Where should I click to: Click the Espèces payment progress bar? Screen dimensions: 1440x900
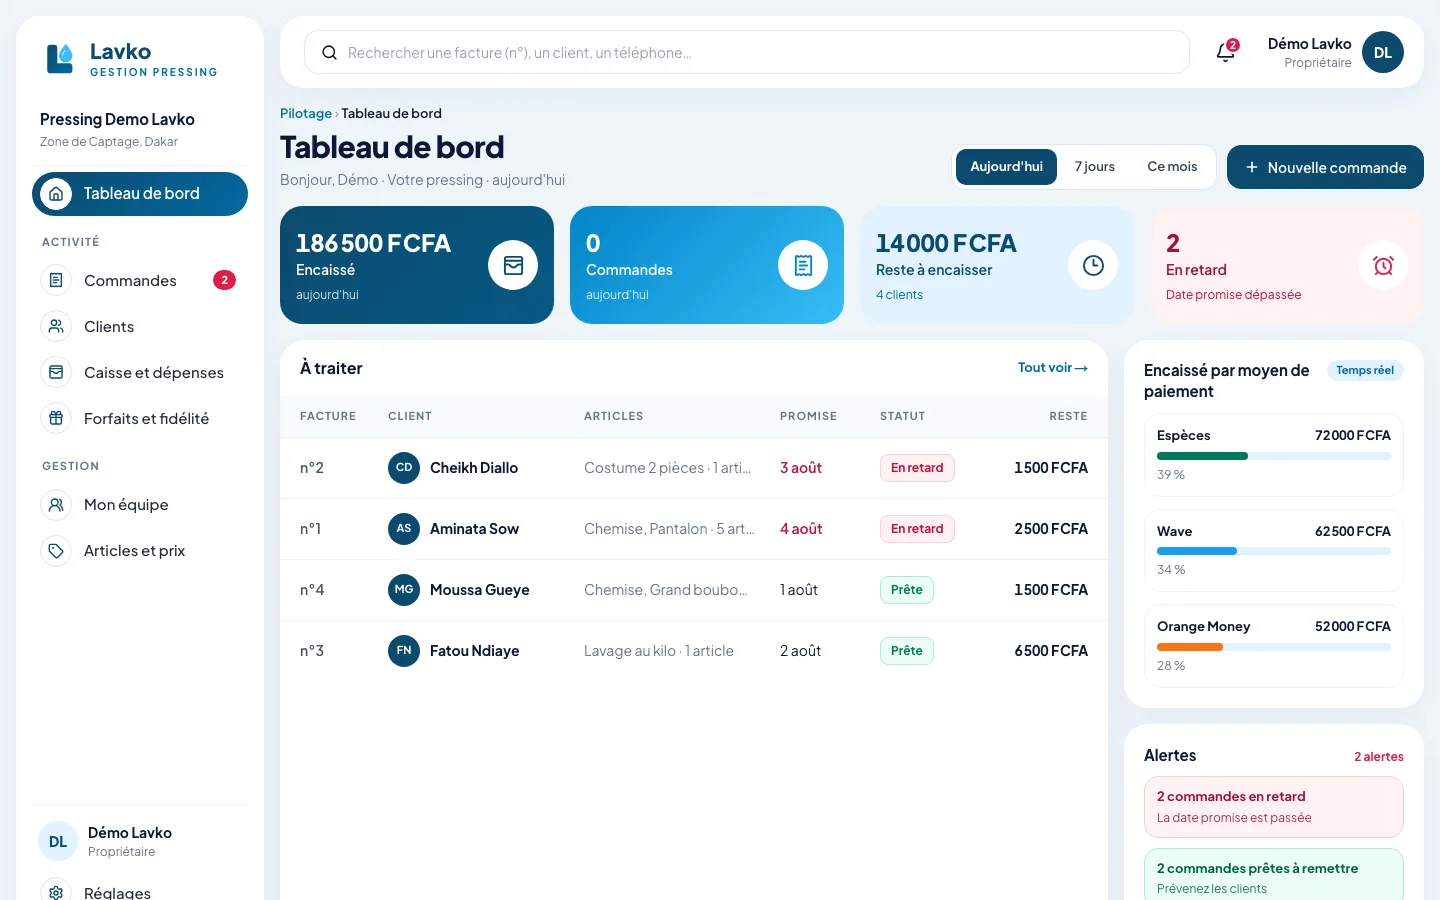[x=1274, y=456]
